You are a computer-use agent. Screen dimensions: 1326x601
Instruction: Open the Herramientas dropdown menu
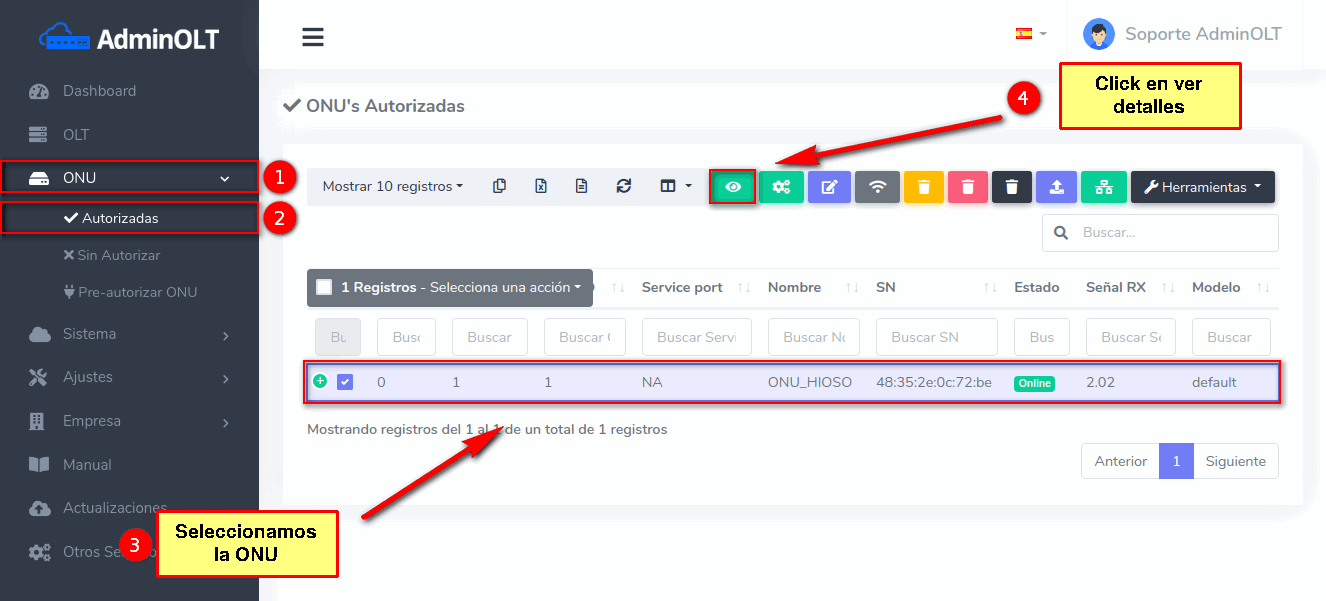[1202, 187]
